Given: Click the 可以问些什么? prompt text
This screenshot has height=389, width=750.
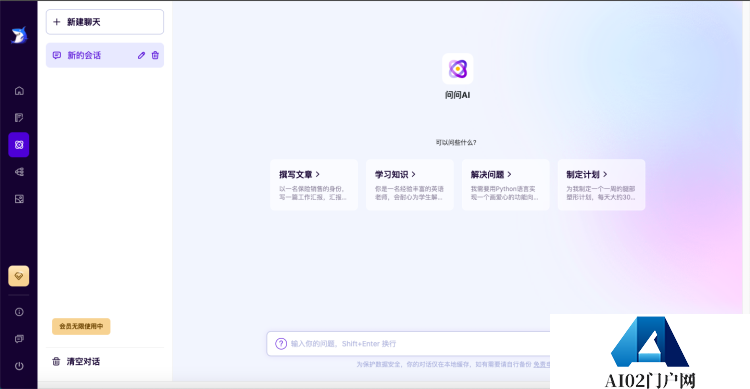Looking at the screenshot, I should point(456,143).
